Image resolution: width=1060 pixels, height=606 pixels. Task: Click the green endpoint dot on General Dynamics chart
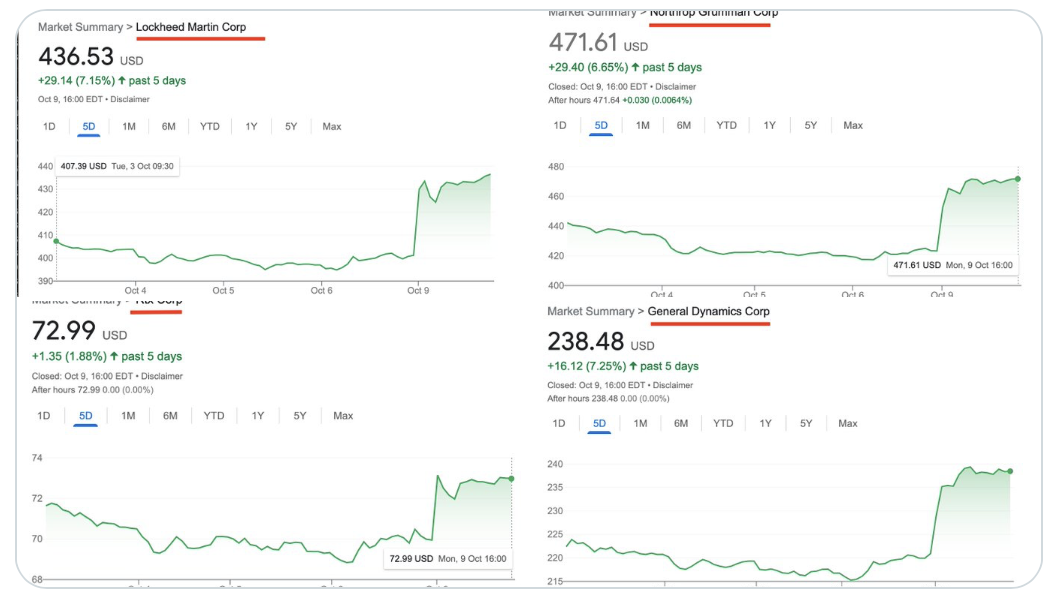point(1010,471)
